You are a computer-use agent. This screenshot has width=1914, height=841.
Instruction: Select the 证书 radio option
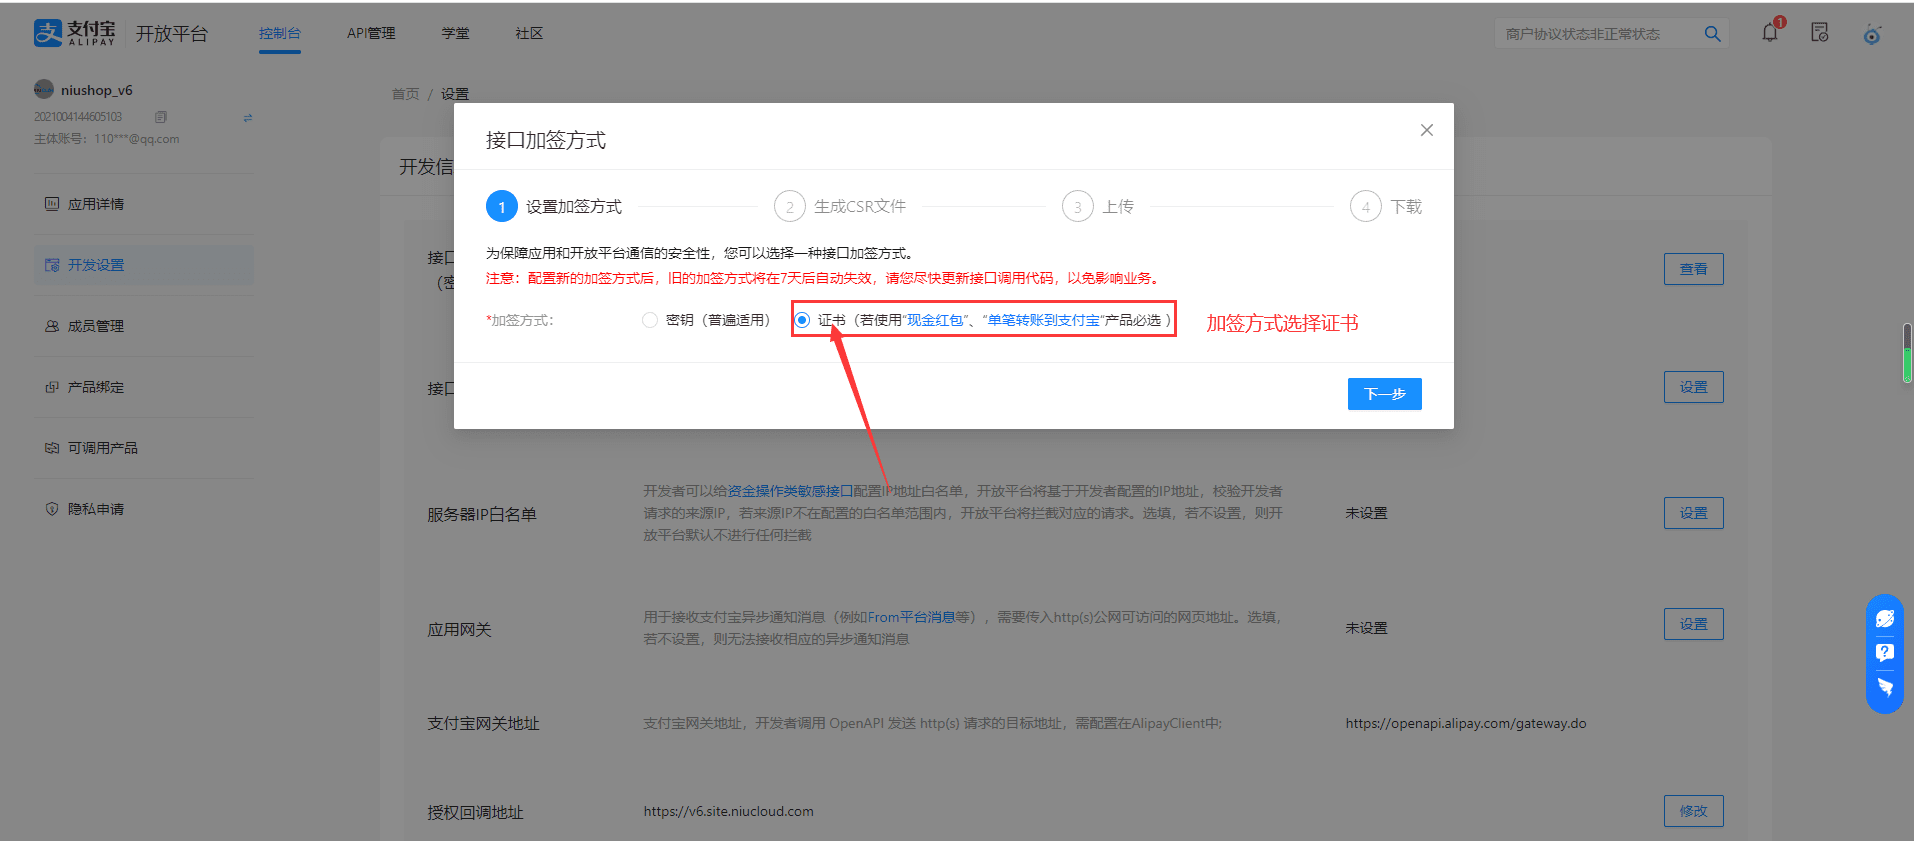pyautogui.click(x=802, y=320)
